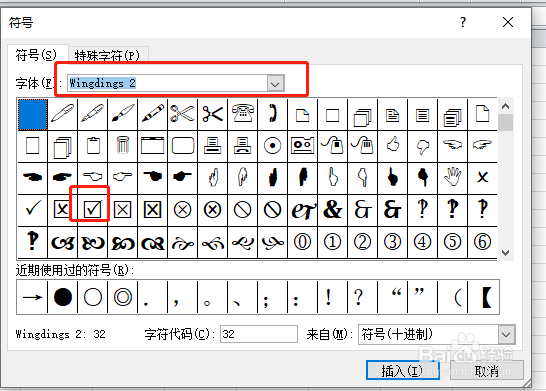
Task: Pick the thin prohibited circle symbol
Action: click(x=242, y=209)
